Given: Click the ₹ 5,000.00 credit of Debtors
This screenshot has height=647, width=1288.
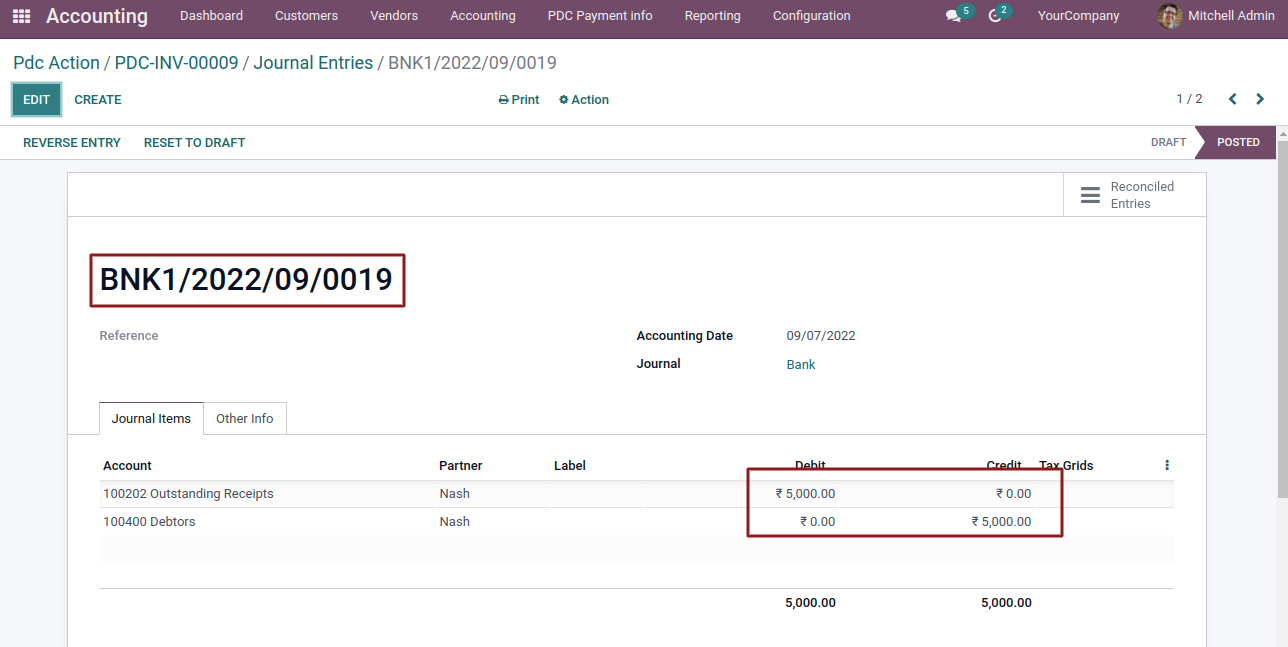Looking at the screenshot, I should coord(1001,522).
